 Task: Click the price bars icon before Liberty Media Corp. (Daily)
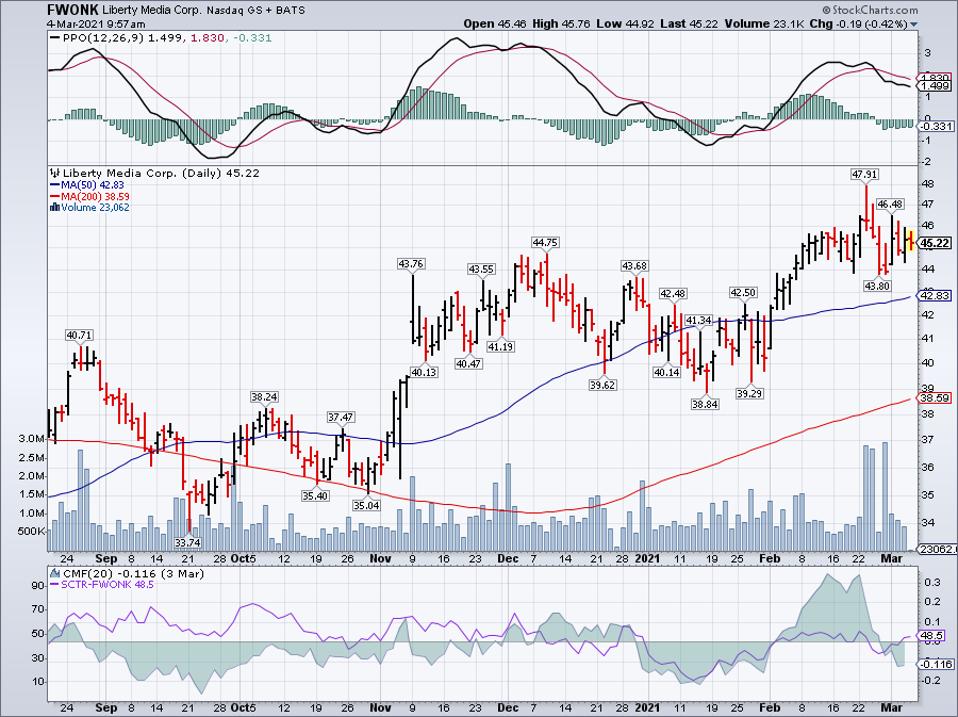pyautogui.click(x=55, y=173)
